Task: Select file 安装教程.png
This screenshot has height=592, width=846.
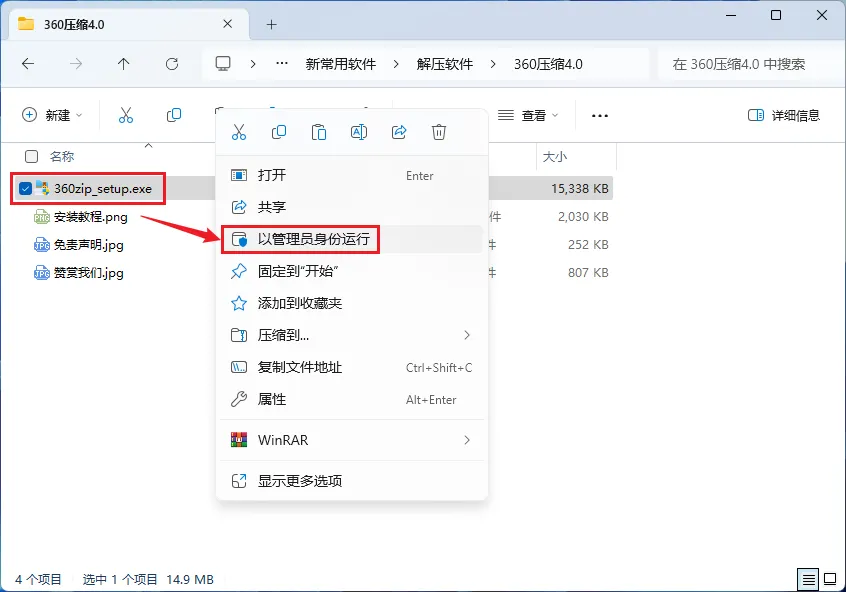Action: pos(91,217)
